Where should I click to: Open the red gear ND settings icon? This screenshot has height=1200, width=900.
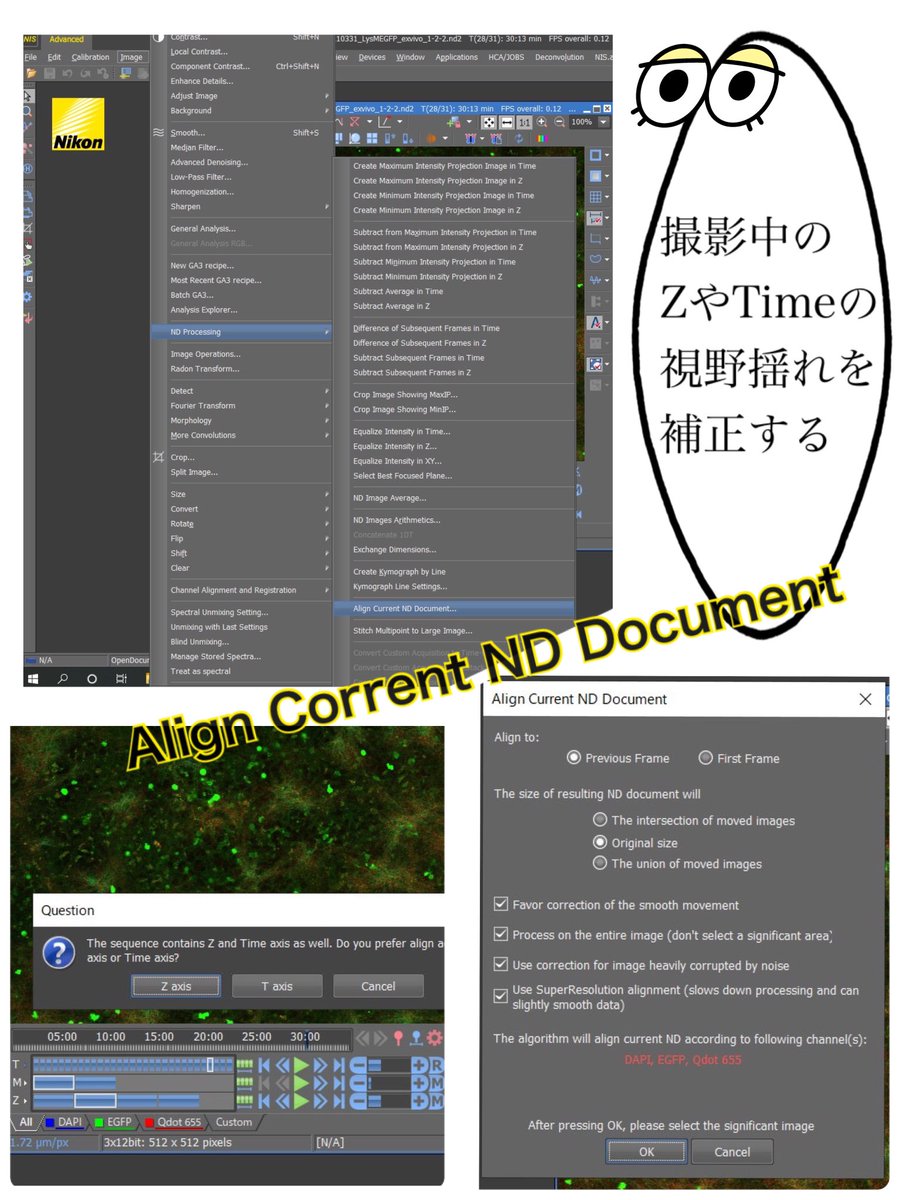pos(434,1038)
